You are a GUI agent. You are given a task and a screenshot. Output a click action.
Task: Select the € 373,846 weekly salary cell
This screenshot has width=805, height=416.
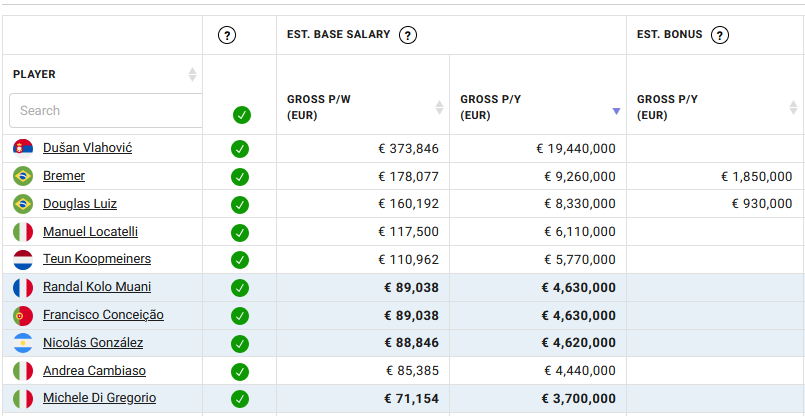coord(363,149)
